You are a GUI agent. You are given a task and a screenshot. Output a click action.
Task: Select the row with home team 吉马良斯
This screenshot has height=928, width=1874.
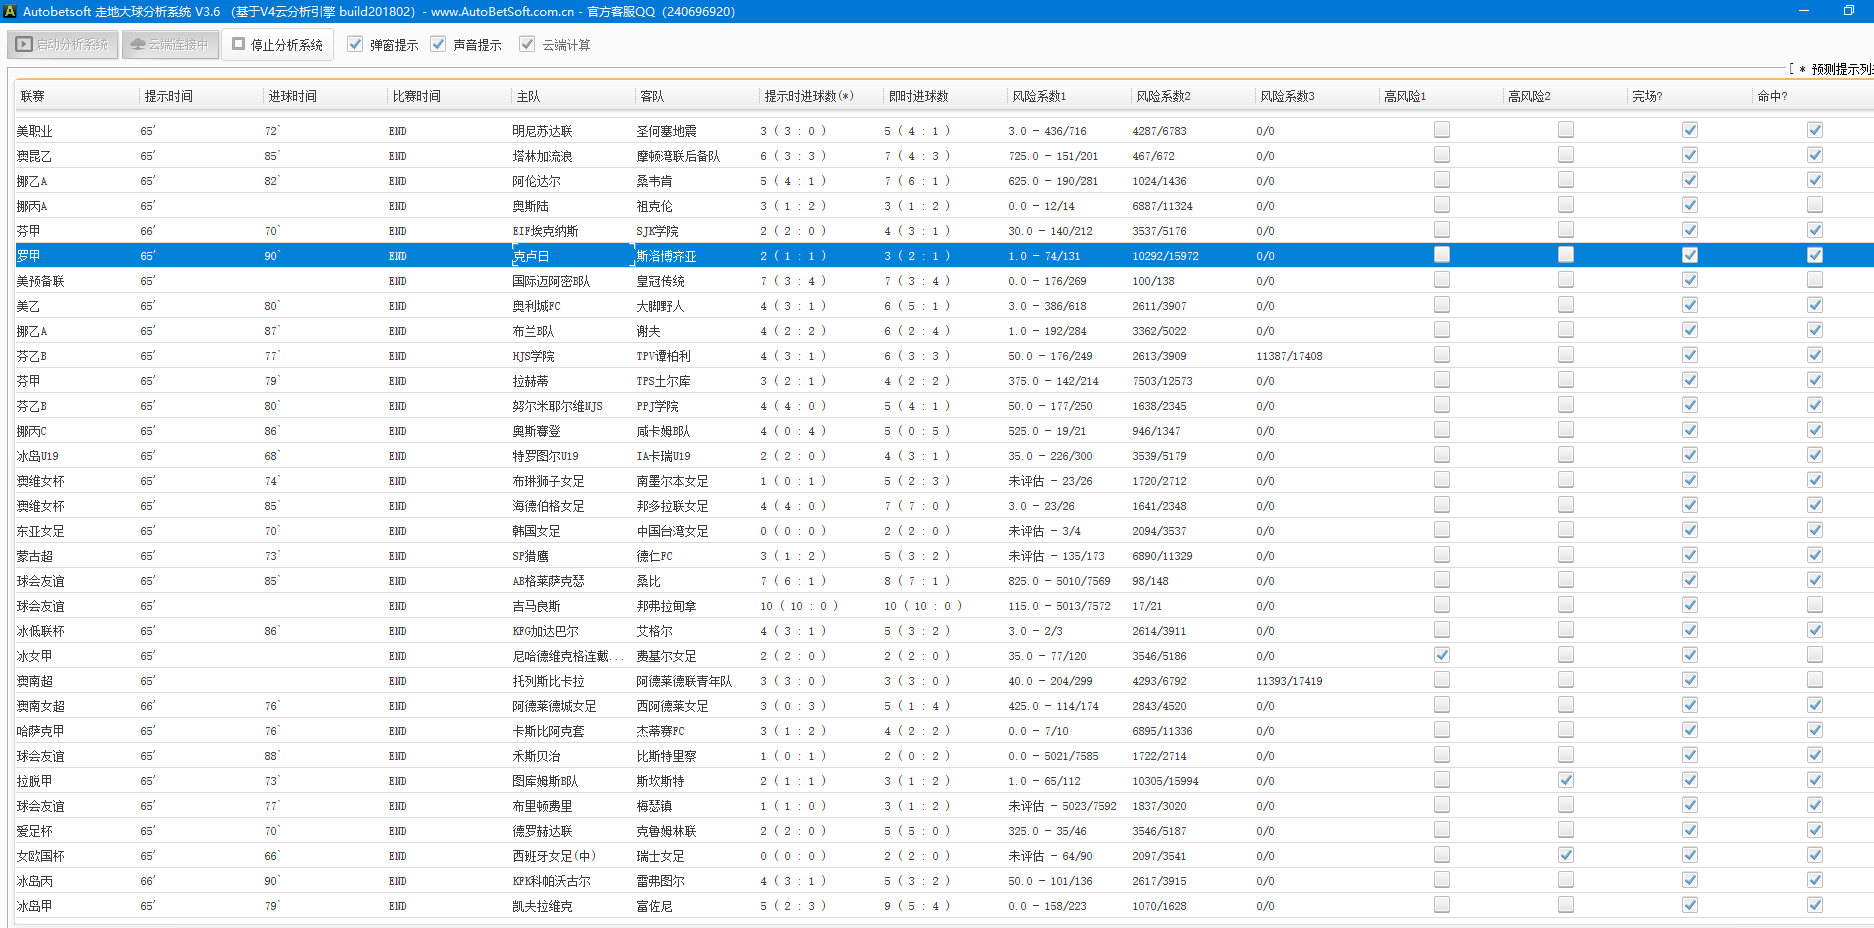click(536, 606)
